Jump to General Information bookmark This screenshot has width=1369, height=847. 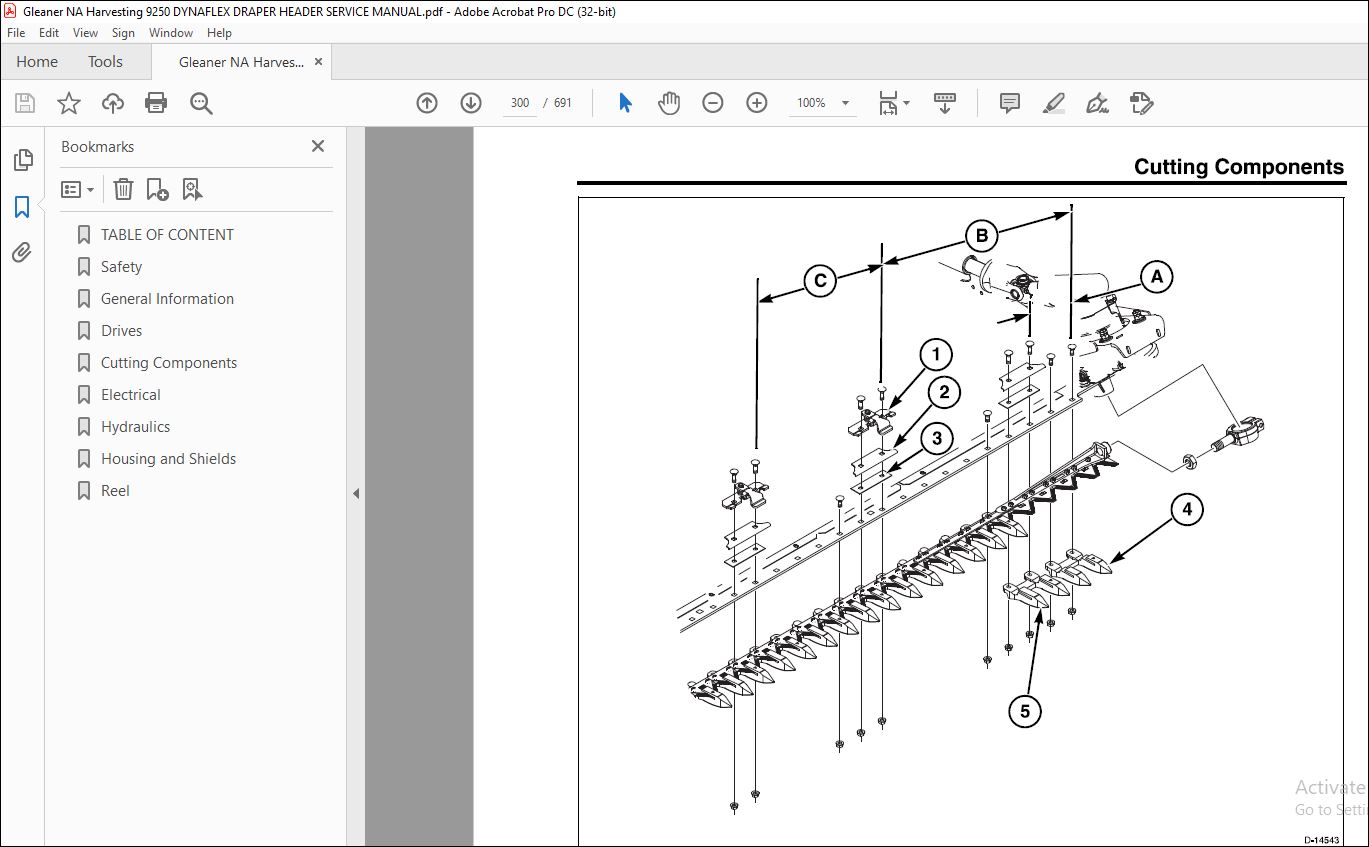click(x=167, y=299)
